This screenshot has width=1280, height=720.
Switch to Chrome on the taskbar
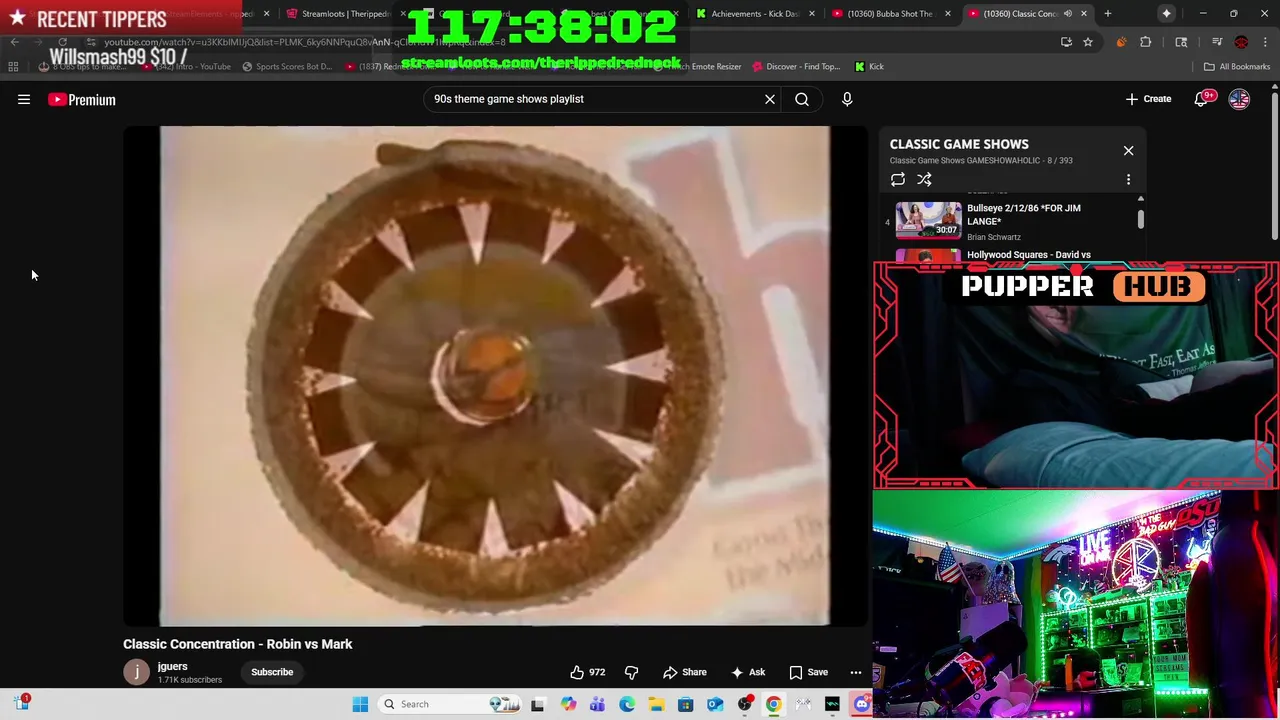pos(773,704)
